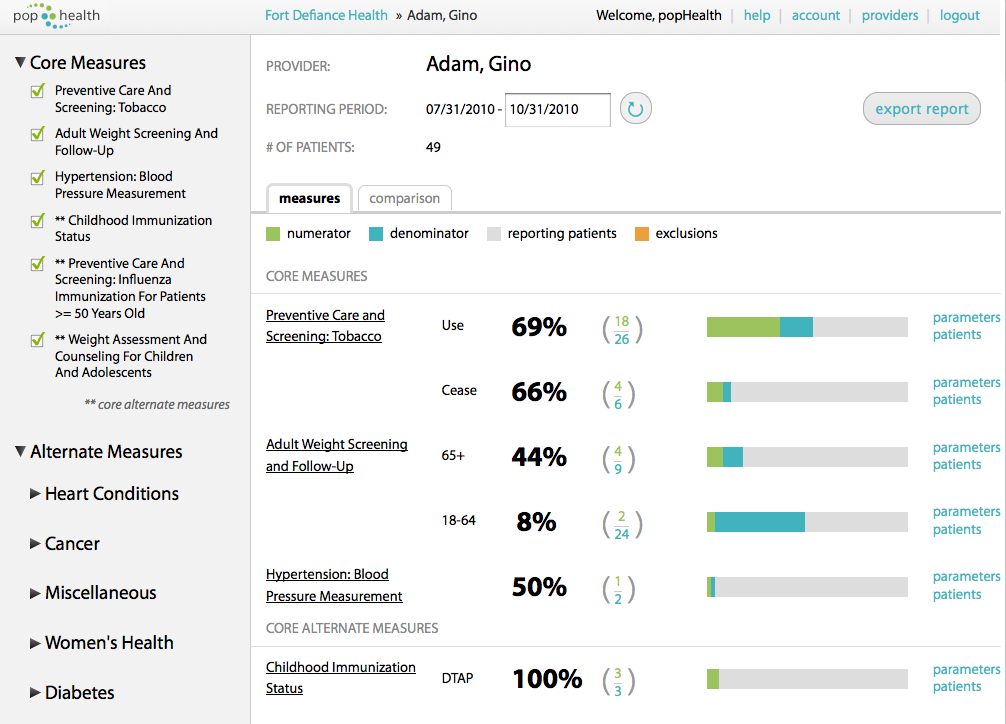Open parameters for Hypertension: Blood Pressure Measurement

point(965,576)
